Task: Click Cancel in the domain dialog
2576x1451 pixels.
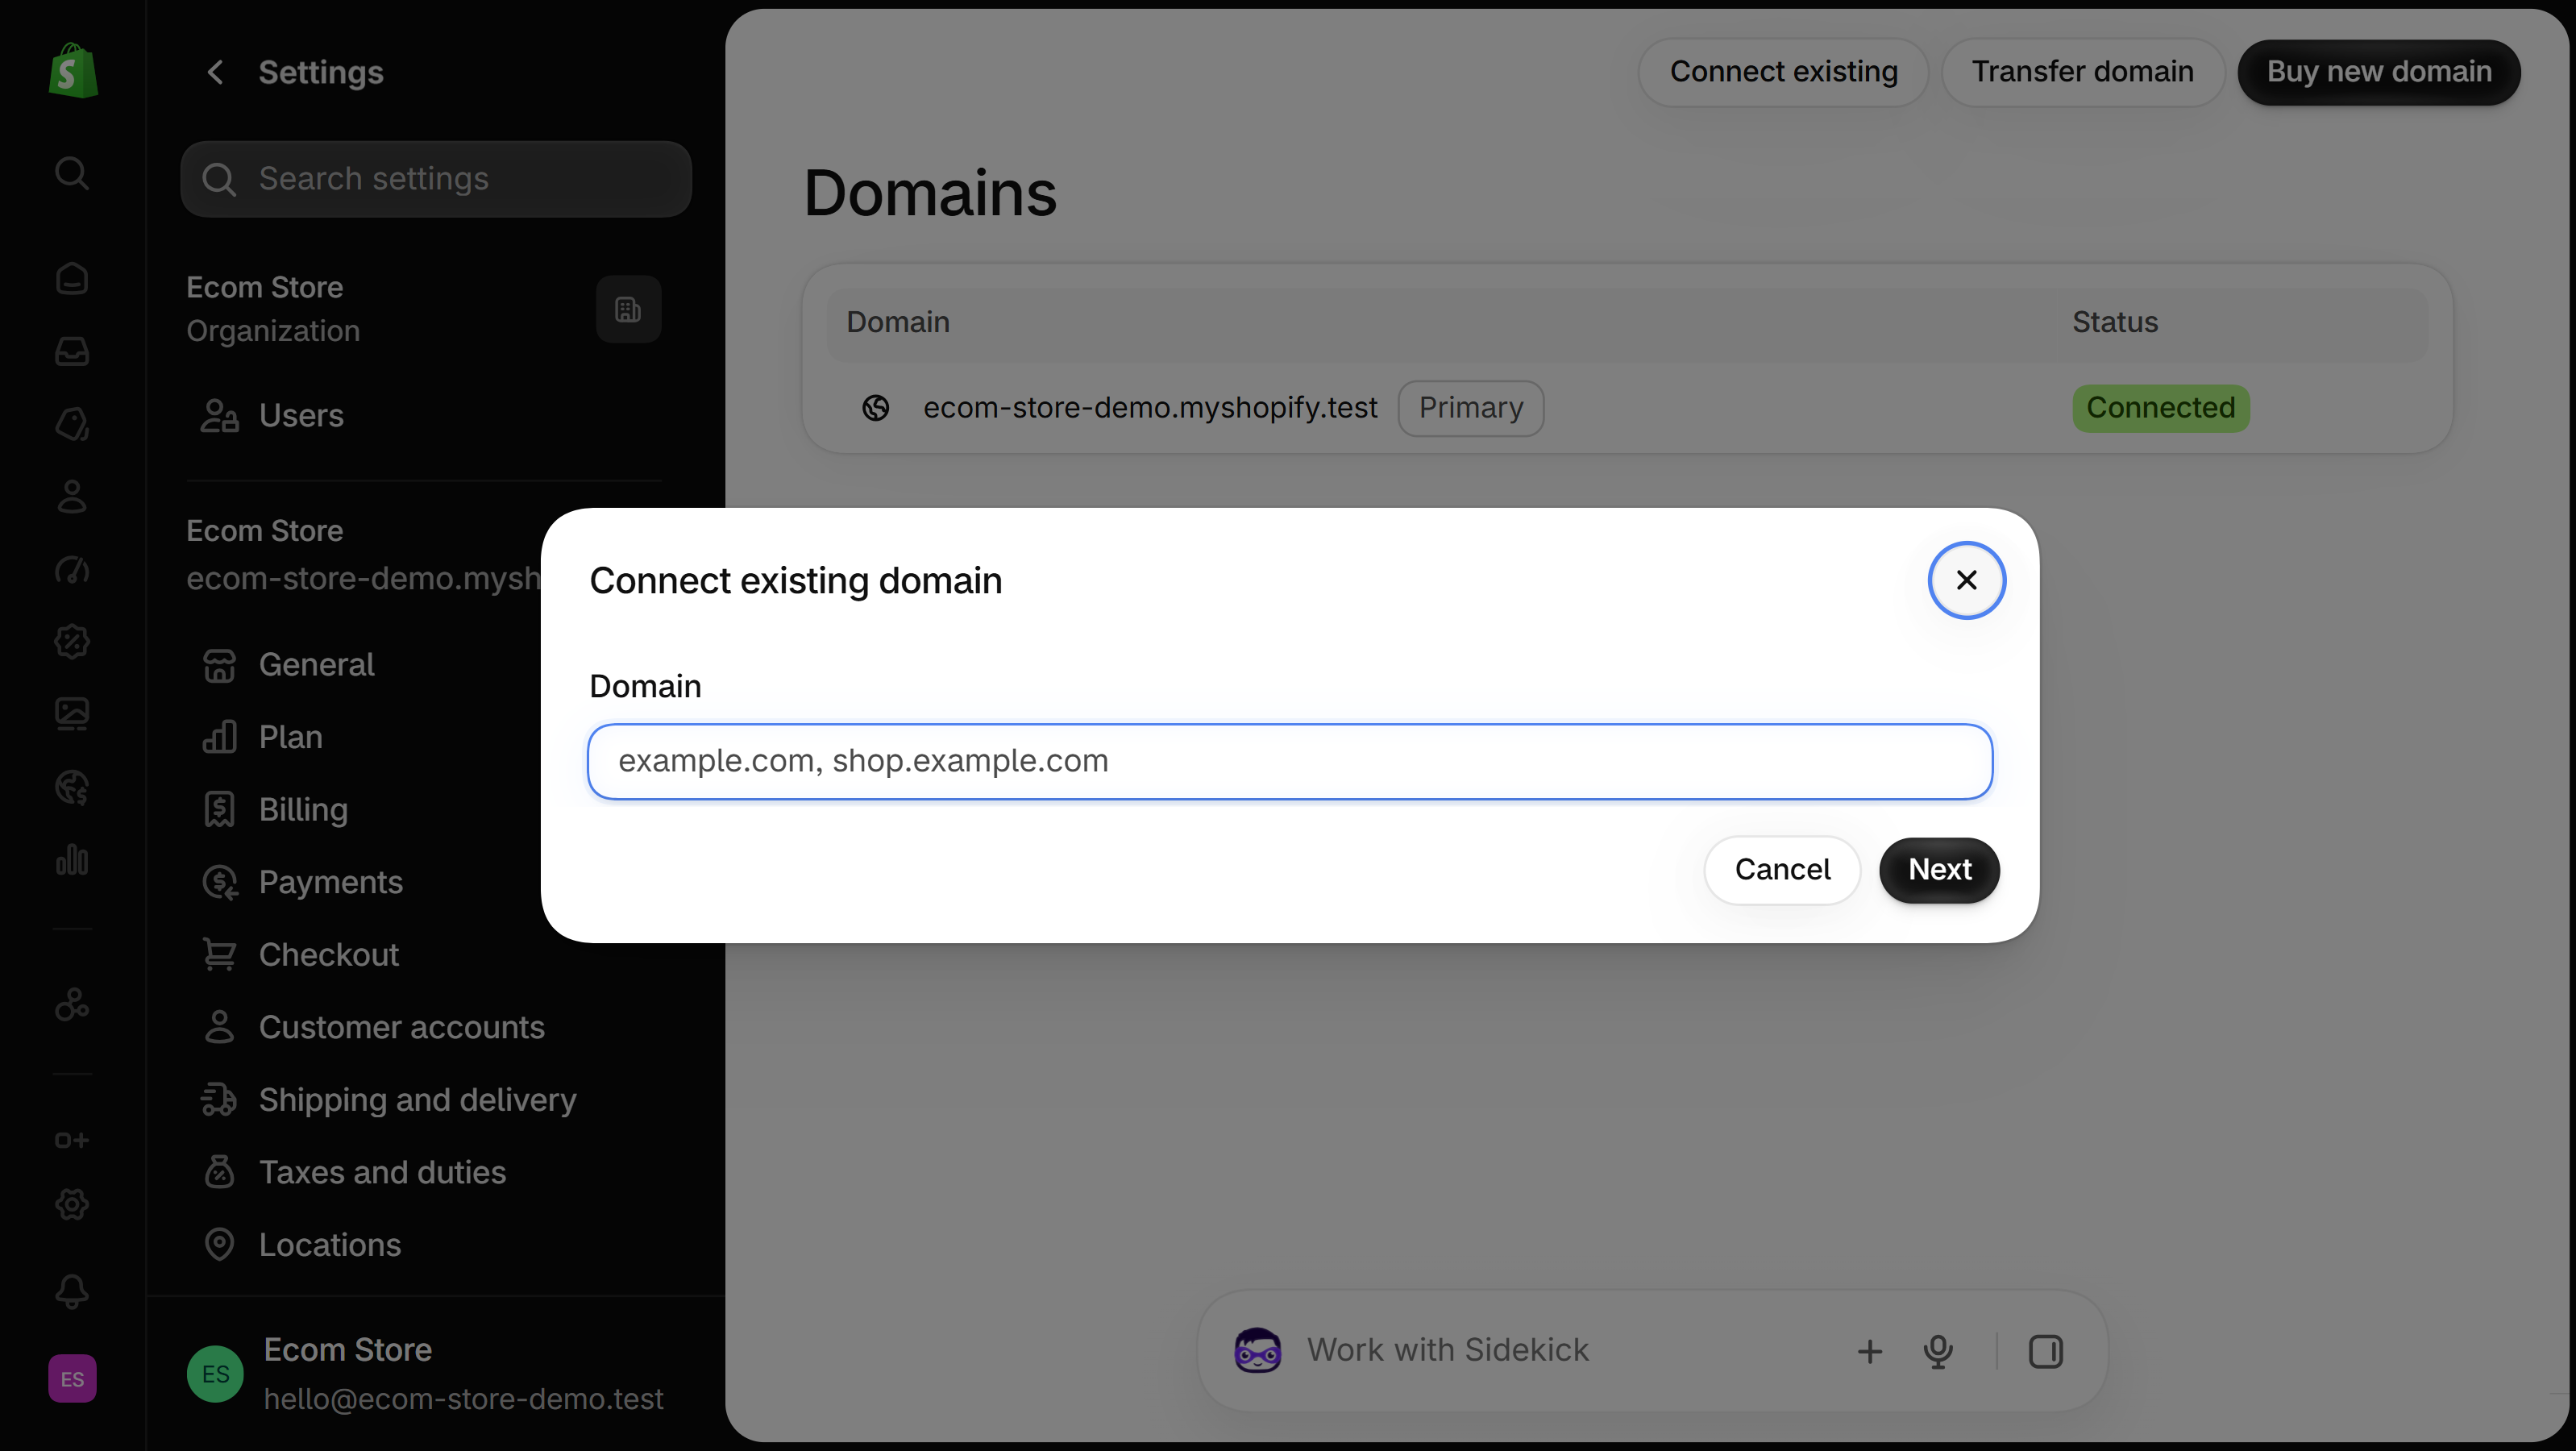Action: click(x=1782, y=870)
